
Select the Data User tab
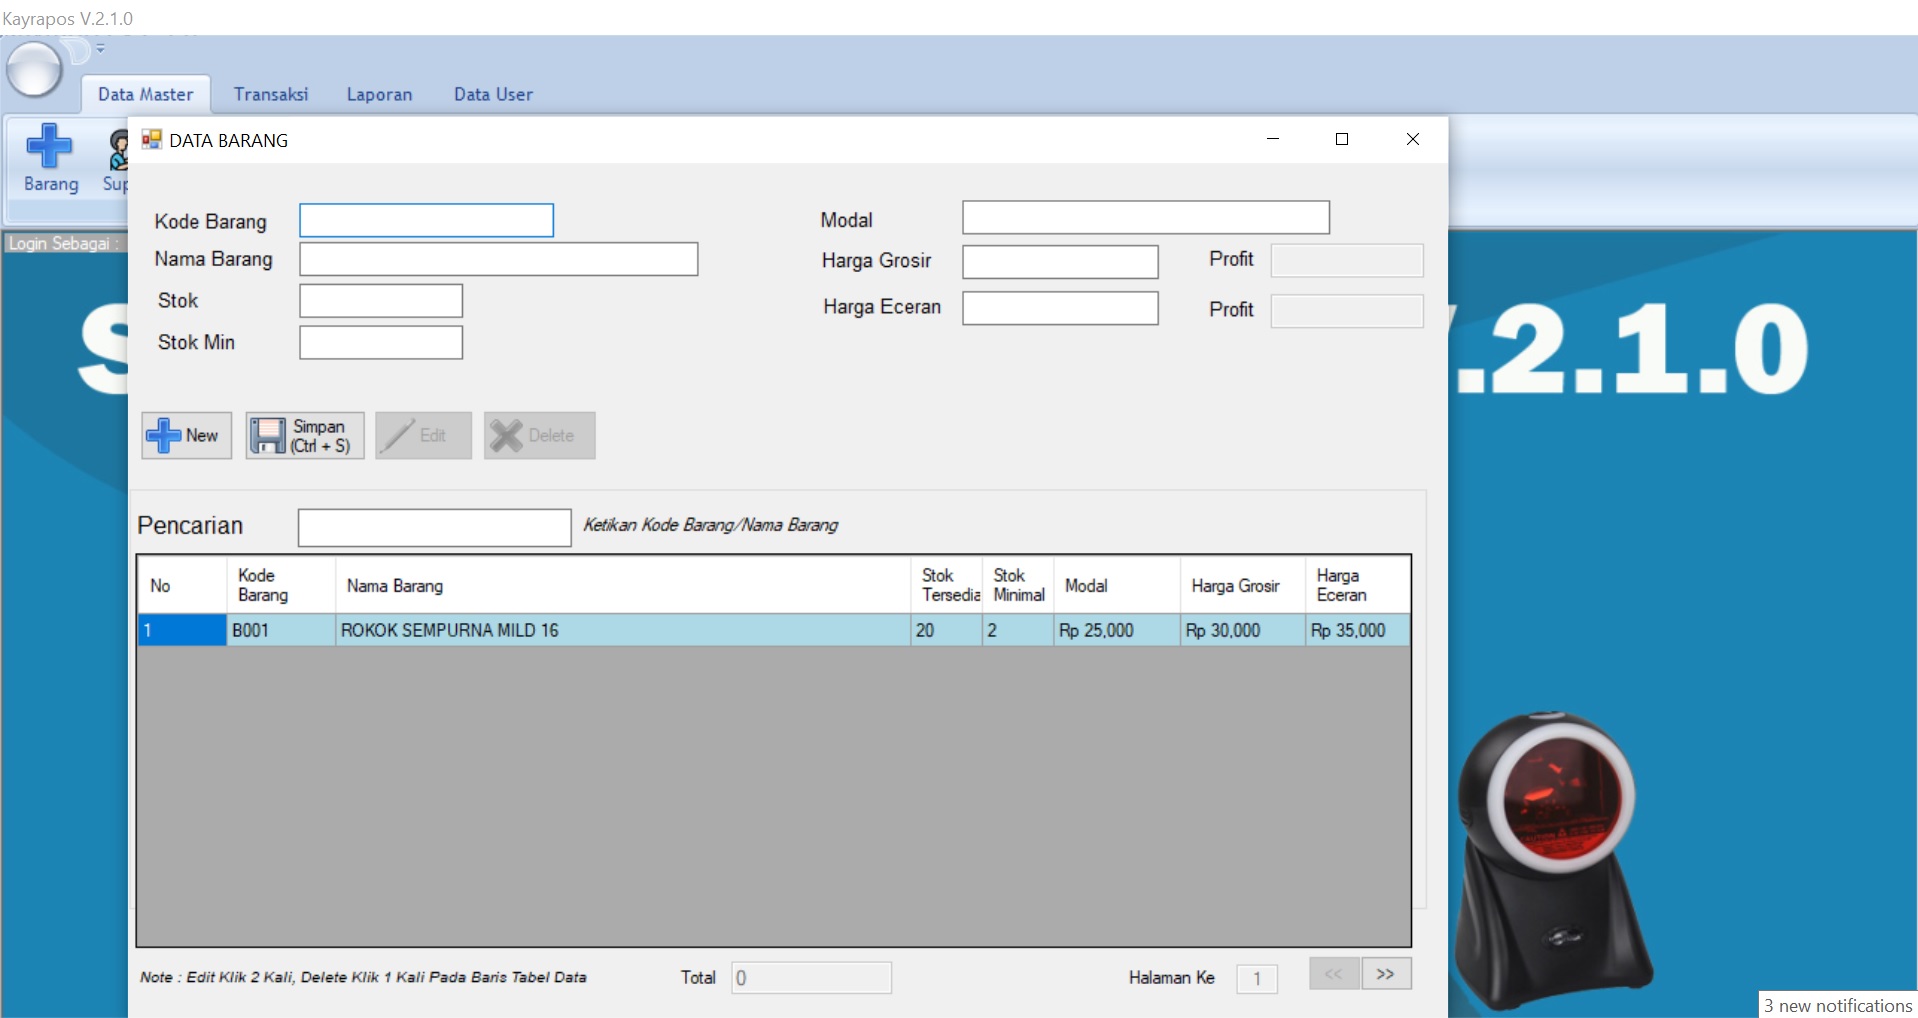pyautogui.click(x=493, y=94)
